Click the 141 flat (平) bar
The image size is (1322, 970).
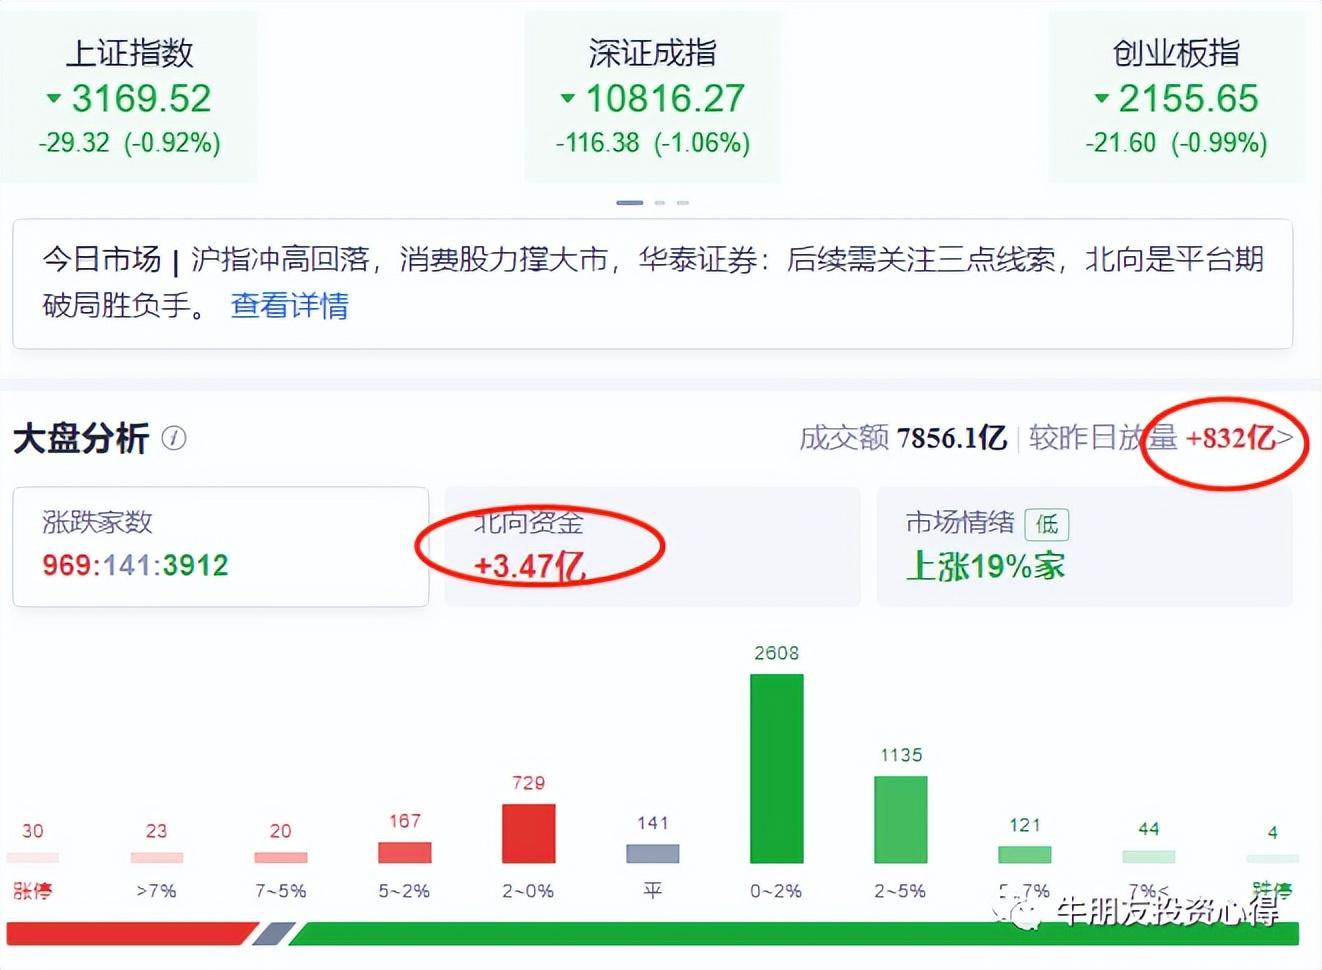click(652, 853)
